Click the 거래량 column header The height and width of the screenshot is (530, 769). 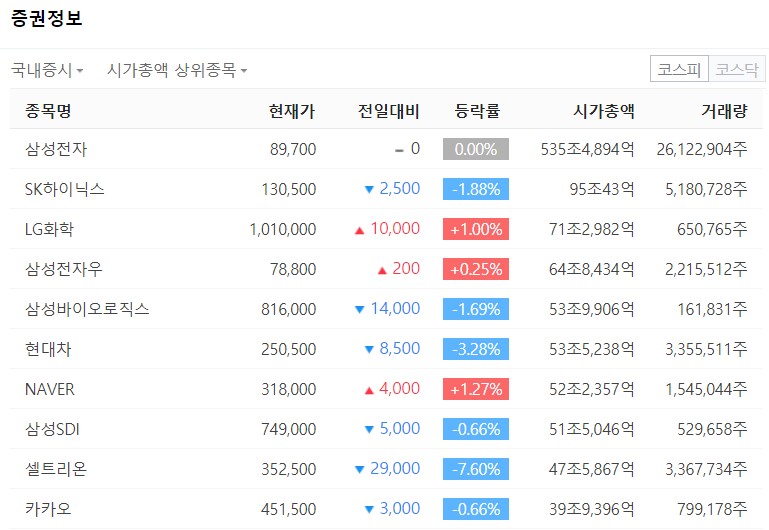[x=724, y=111]
